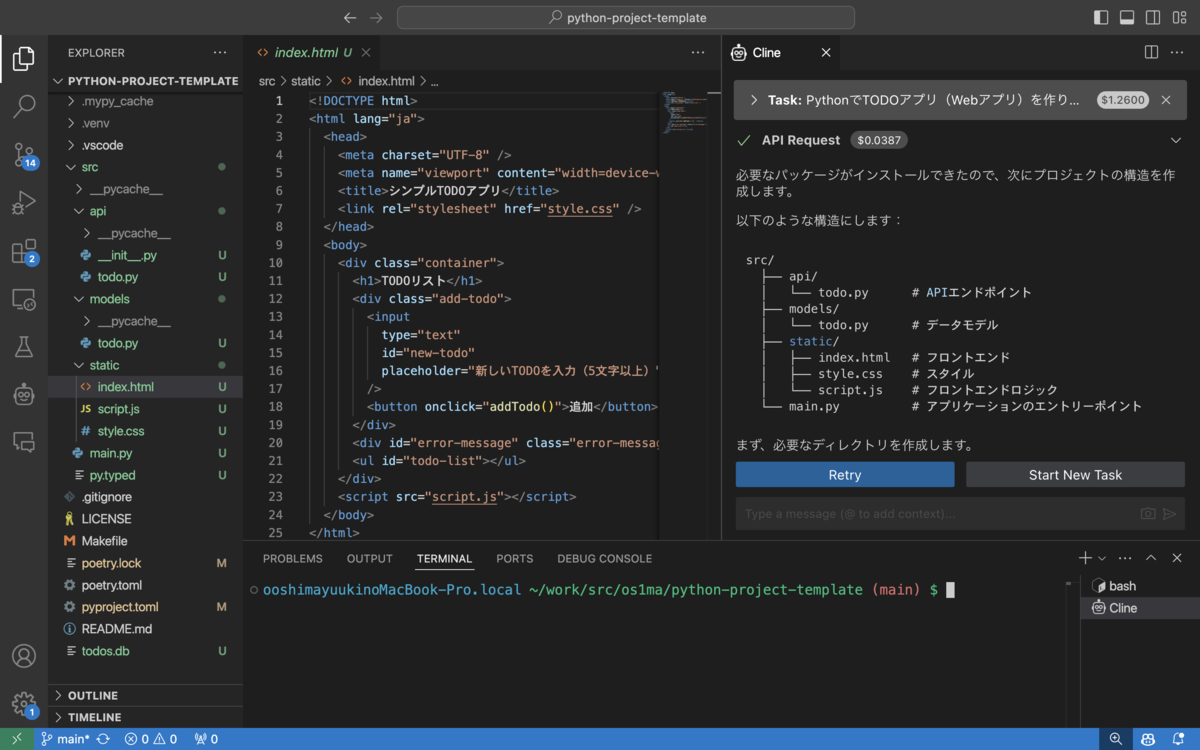Maximize the terminal panel with up chevron
1200x750 pixels.
tap(1151, 558)
